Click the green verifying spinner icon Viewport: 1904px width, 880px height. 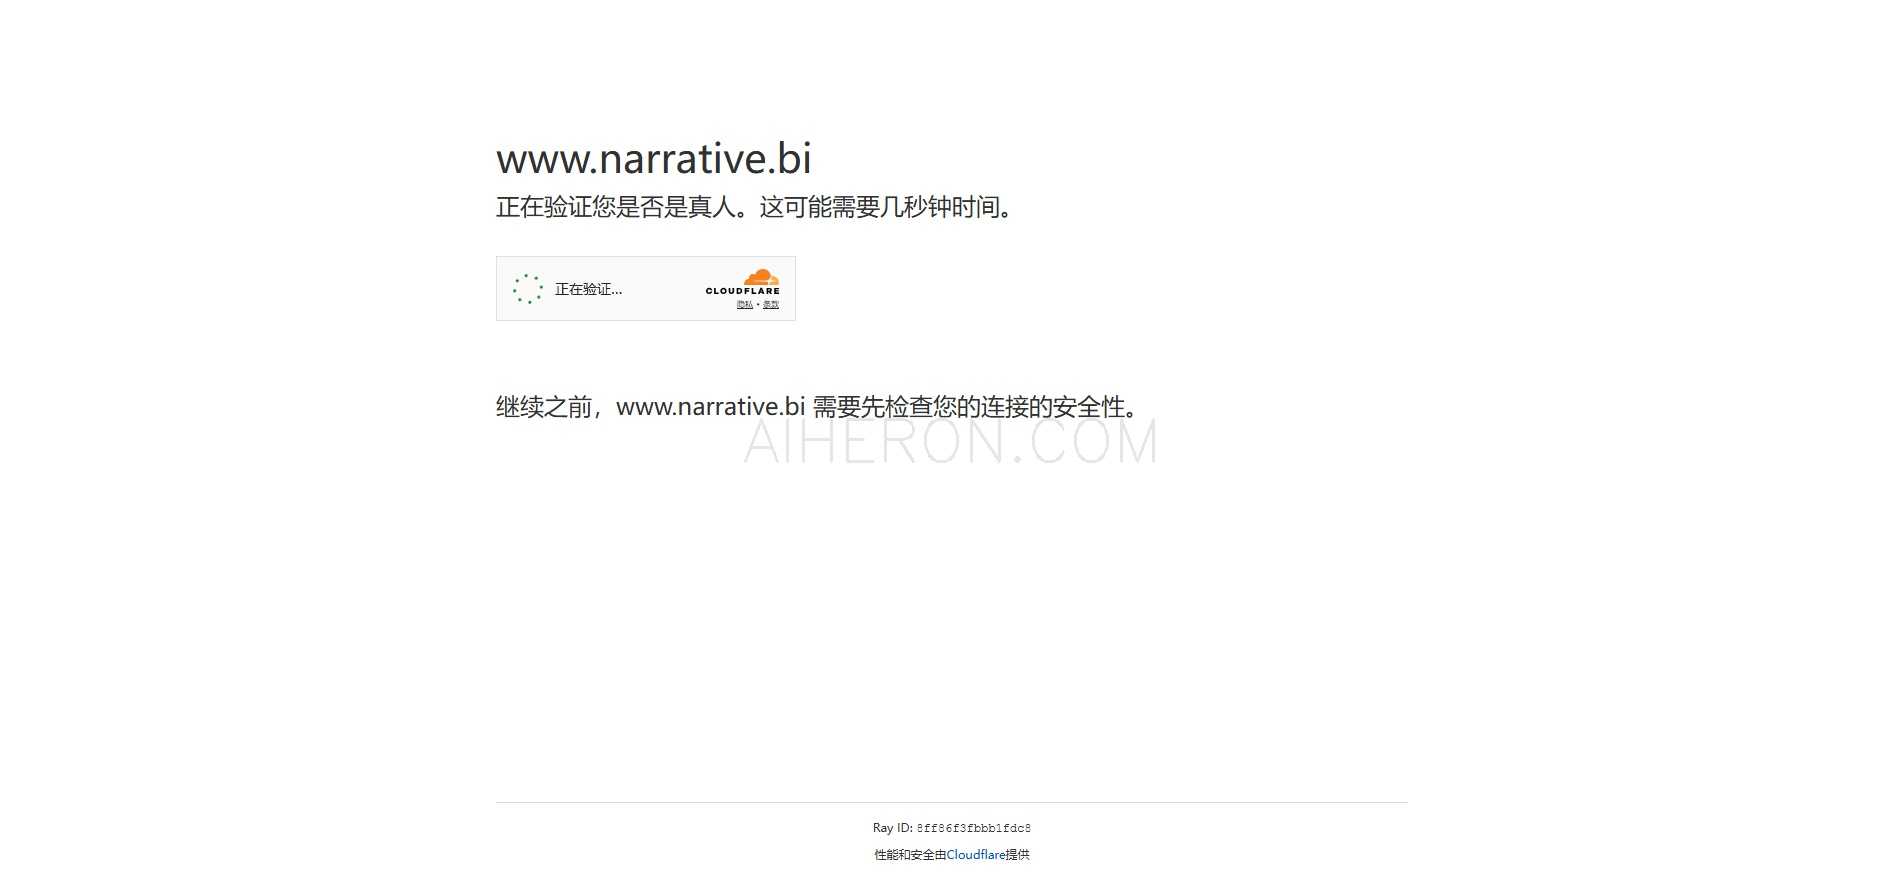tap(528, 289)
